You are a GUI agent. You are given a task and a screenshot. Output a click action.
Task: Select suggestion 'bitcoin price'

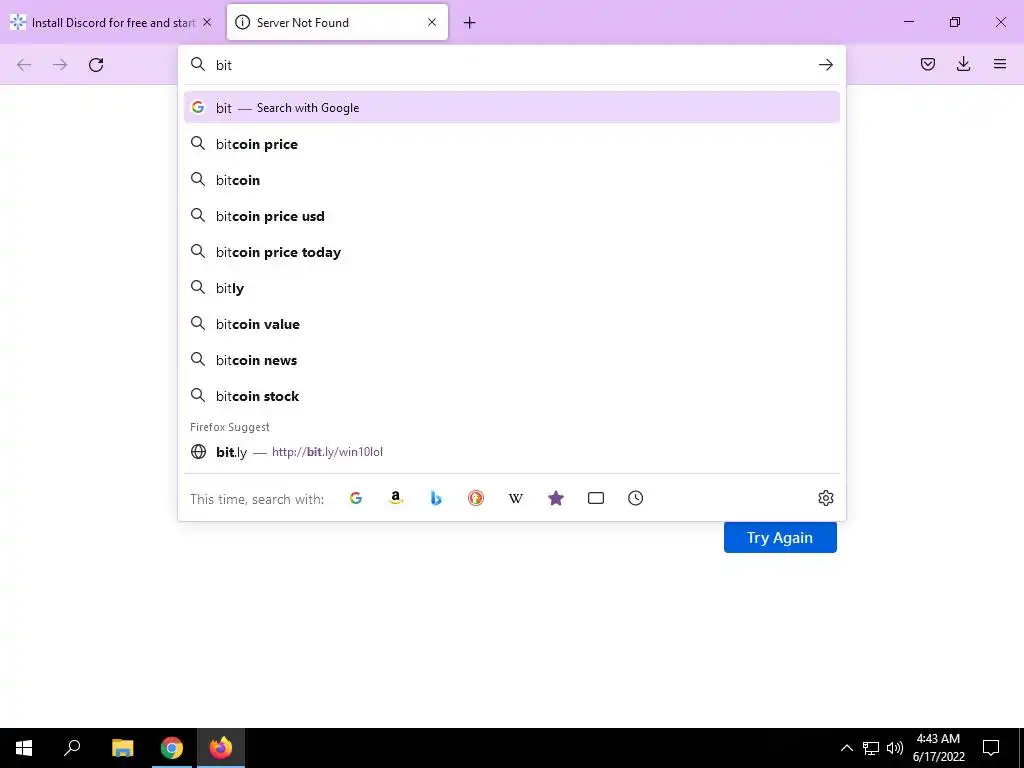pyautogui.click(x=512, y=144)
